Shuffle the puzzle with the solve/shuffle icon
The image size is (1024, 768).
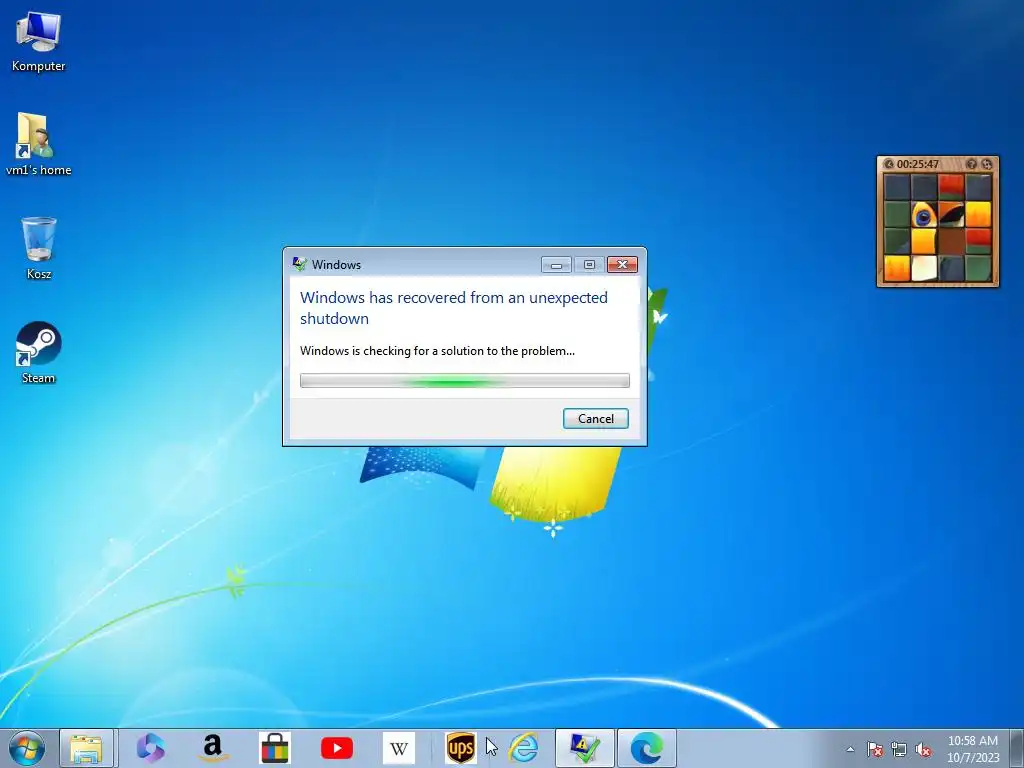tap(986, 164)
